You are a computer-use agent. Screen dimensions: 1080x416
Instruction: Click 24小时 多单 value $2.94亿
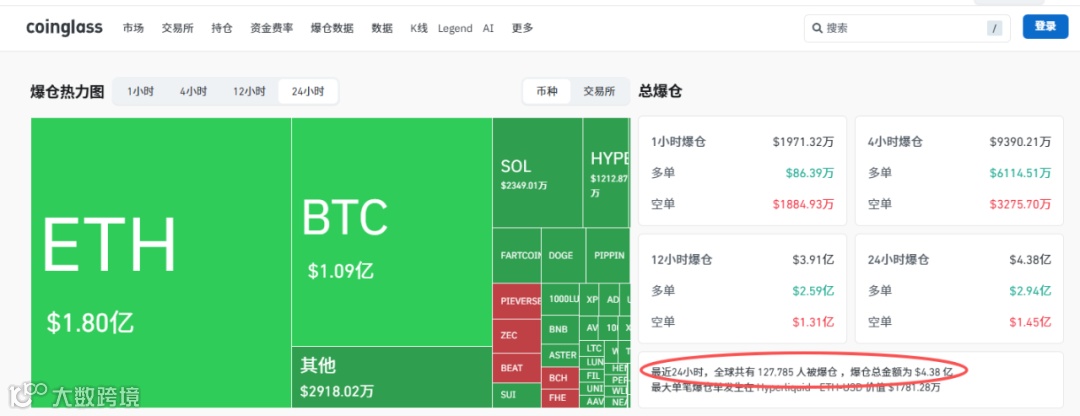click(x=1030, y=291)
